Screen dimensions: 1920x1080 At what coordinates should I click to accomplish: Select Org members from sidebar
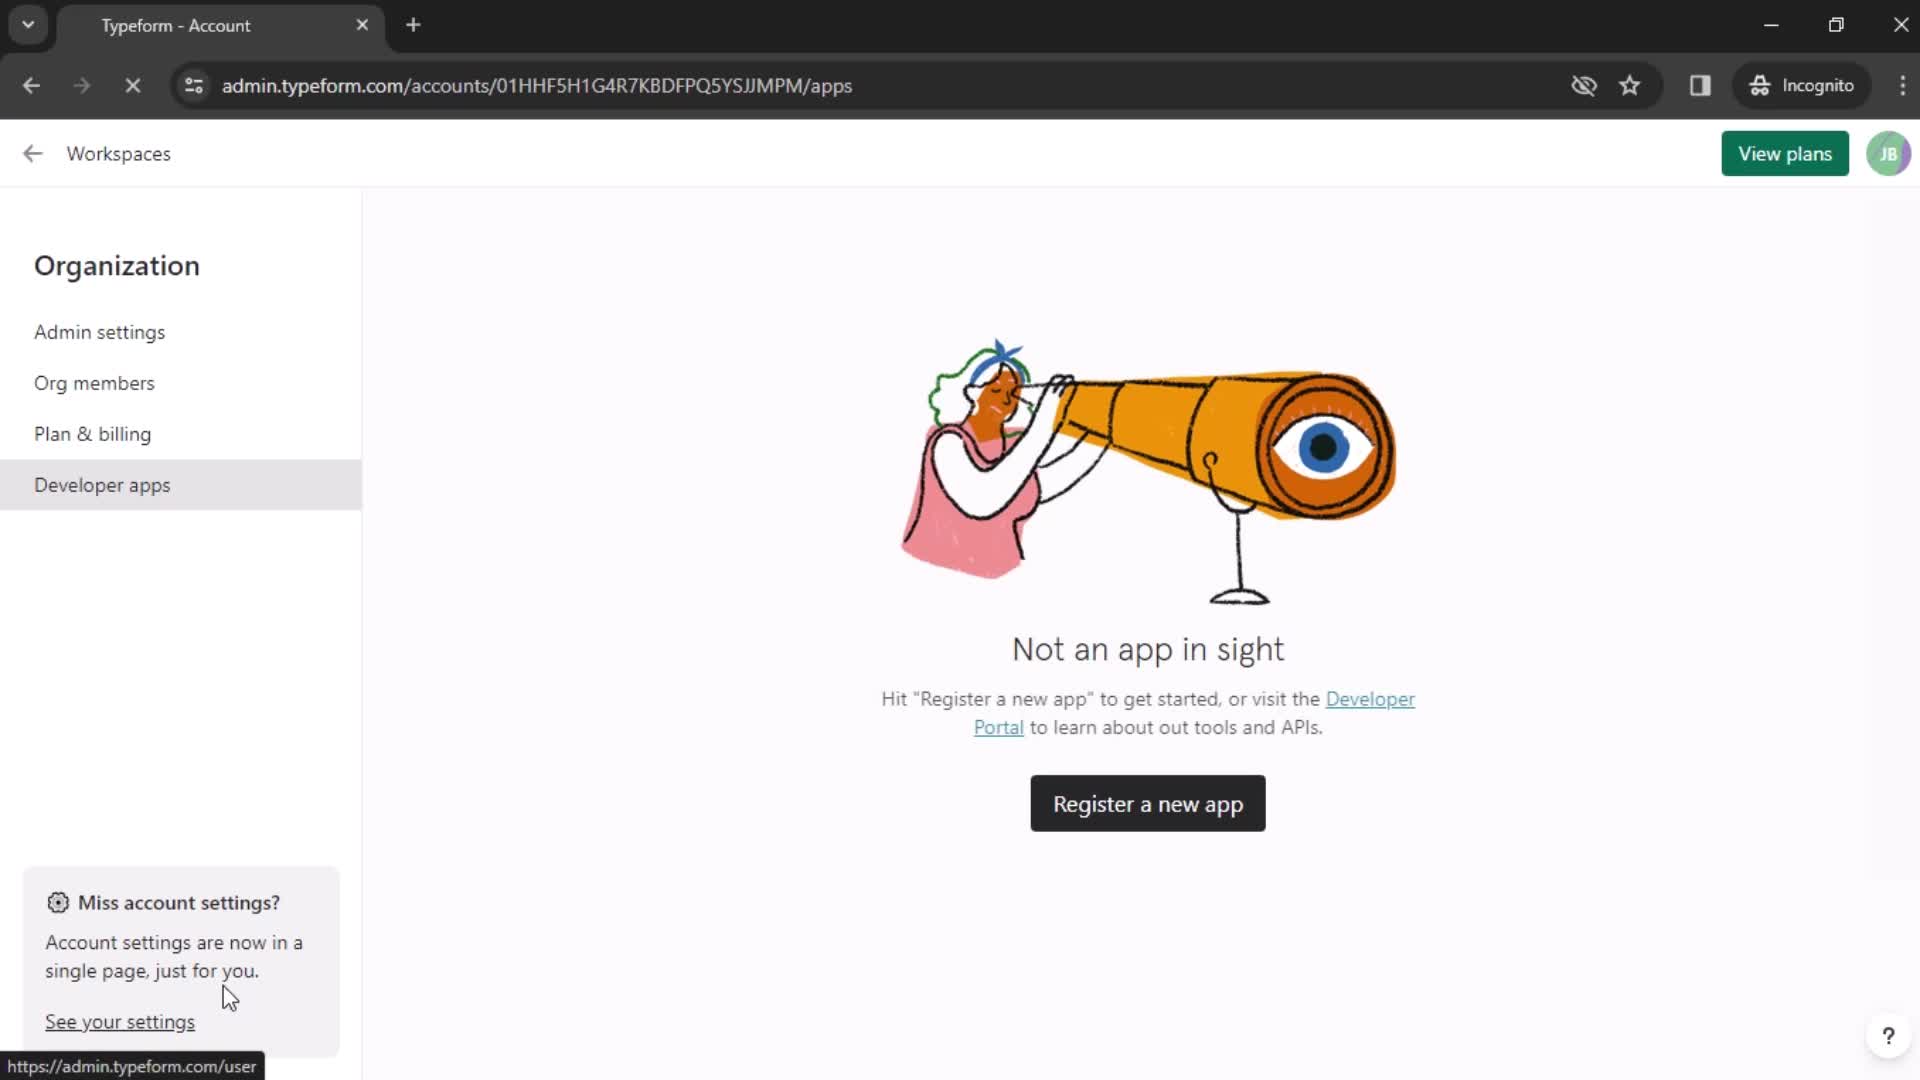tap(94, 382)
